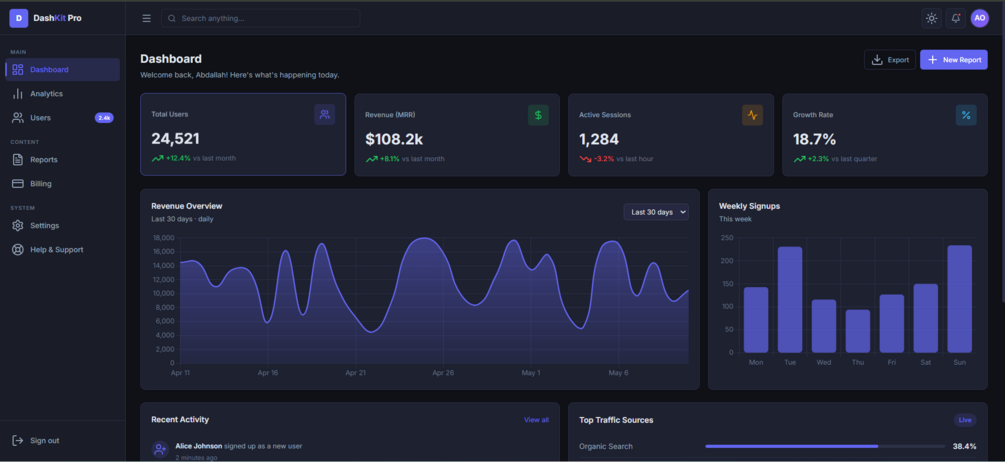
Task: Click the Export button
Action: point(890,60)
